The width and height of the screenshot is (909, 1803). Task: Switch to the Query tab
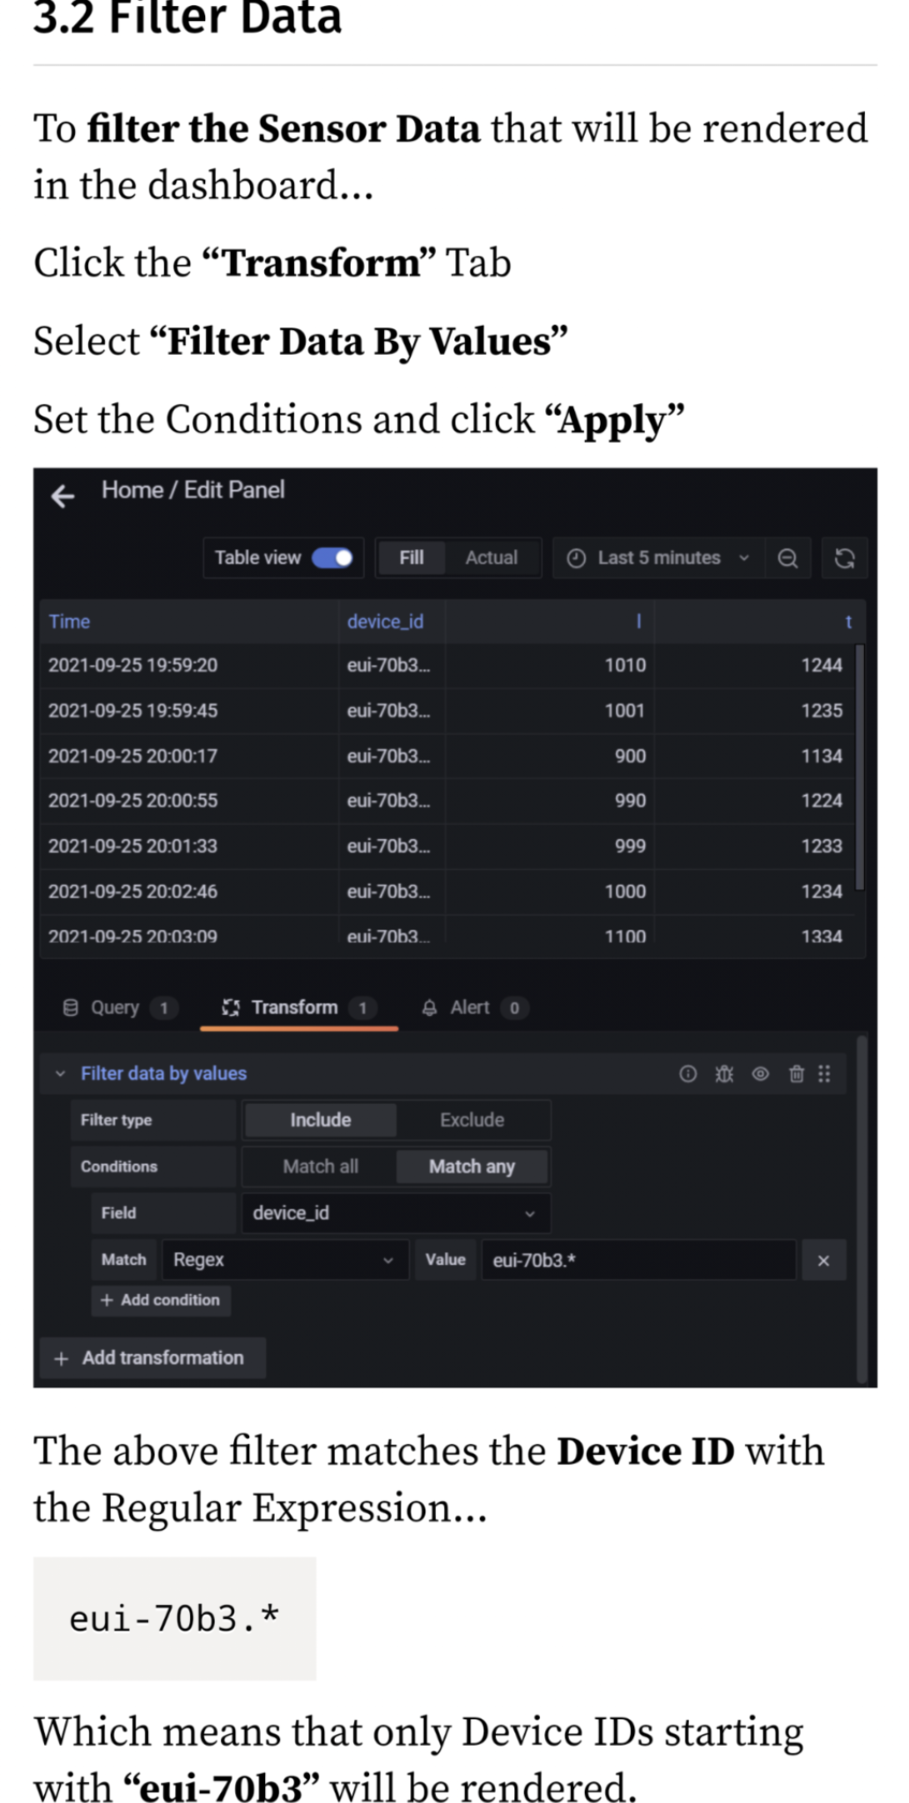115,1008
